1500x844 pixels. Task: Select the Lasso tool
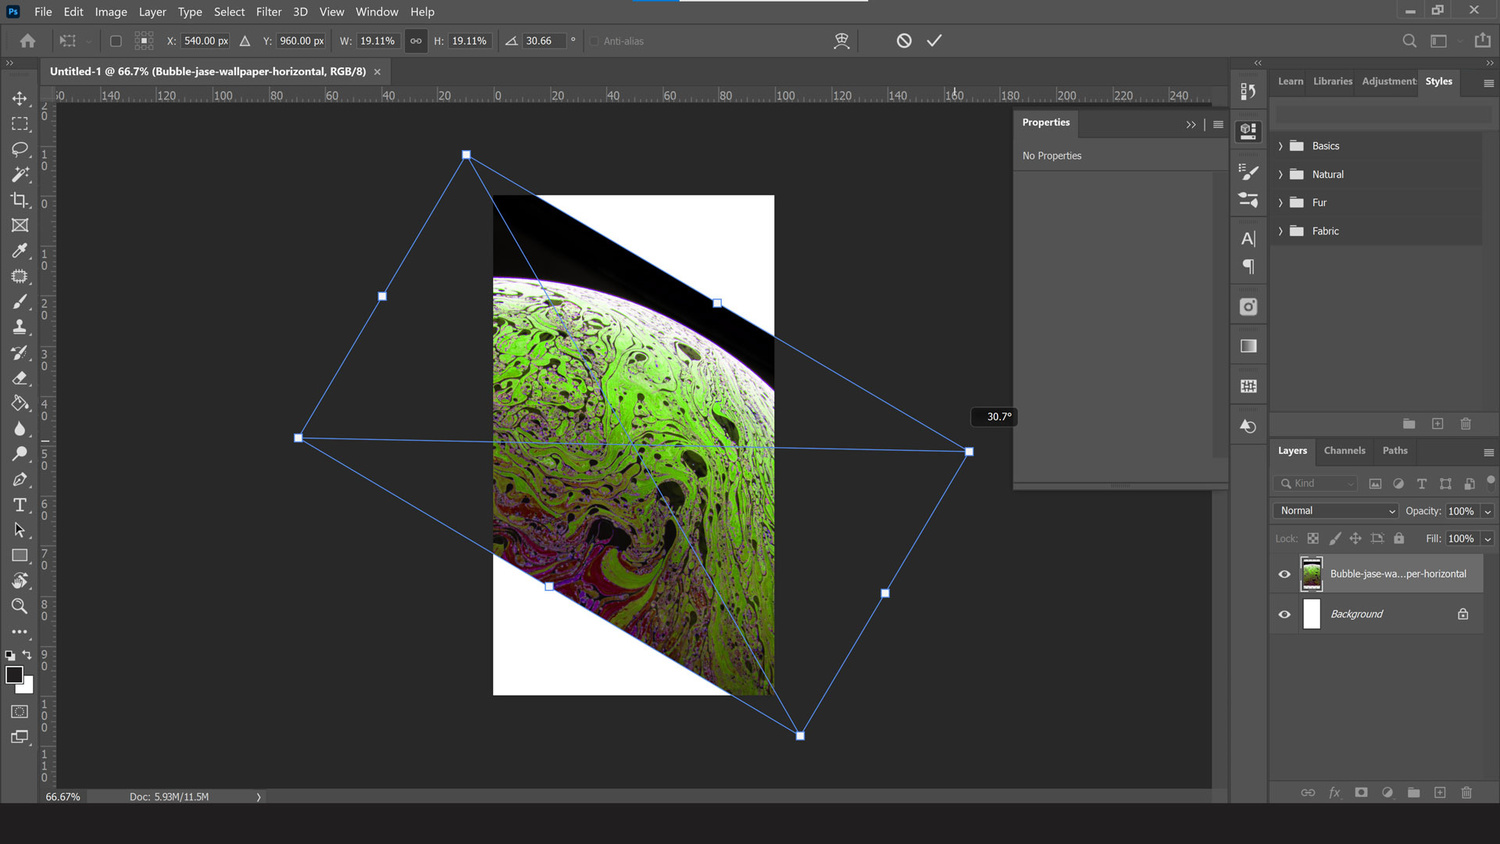pyautogui.click(x=19, y=149)
